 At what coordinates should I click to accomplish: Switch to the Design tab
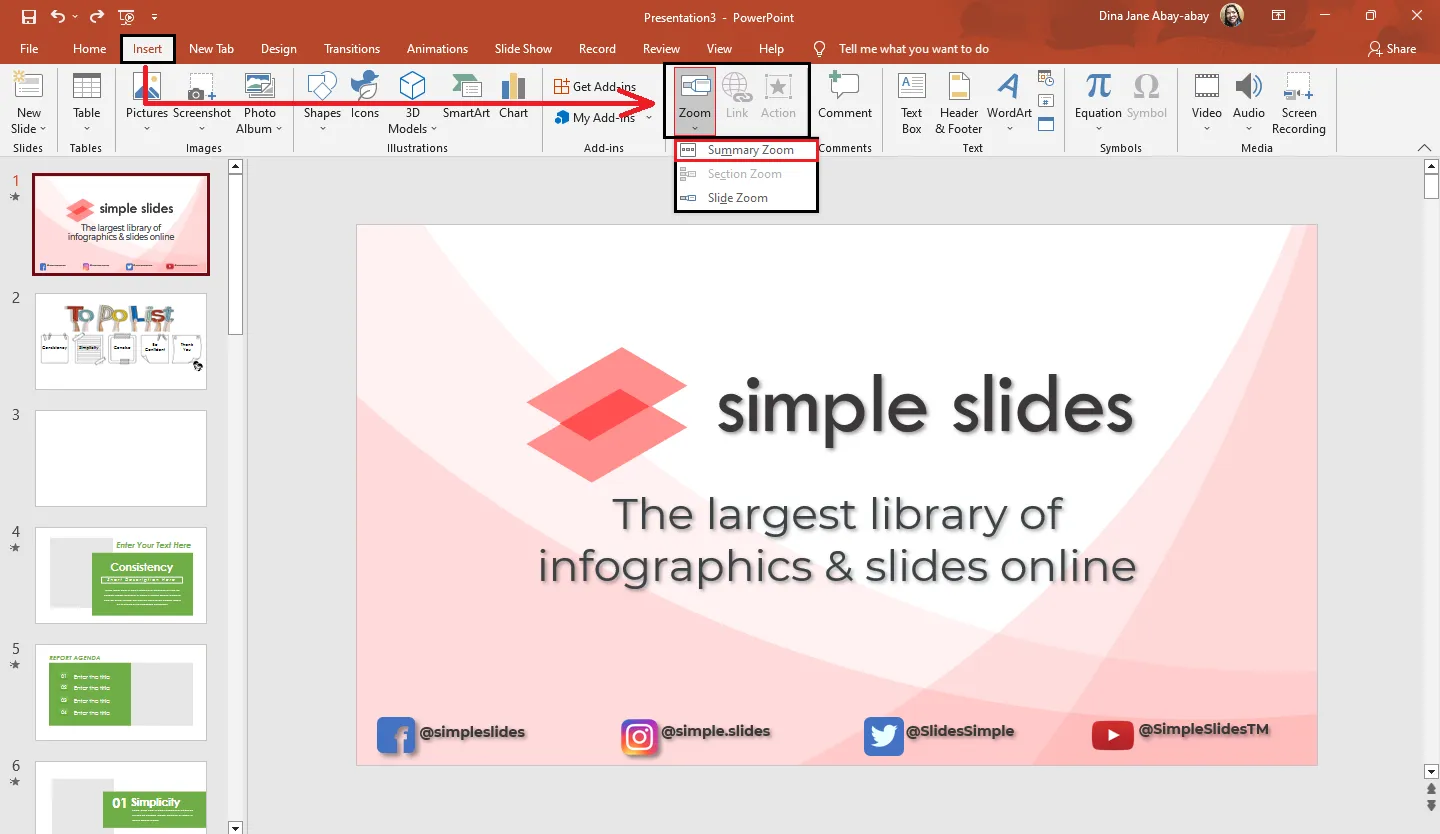(278, 49)
